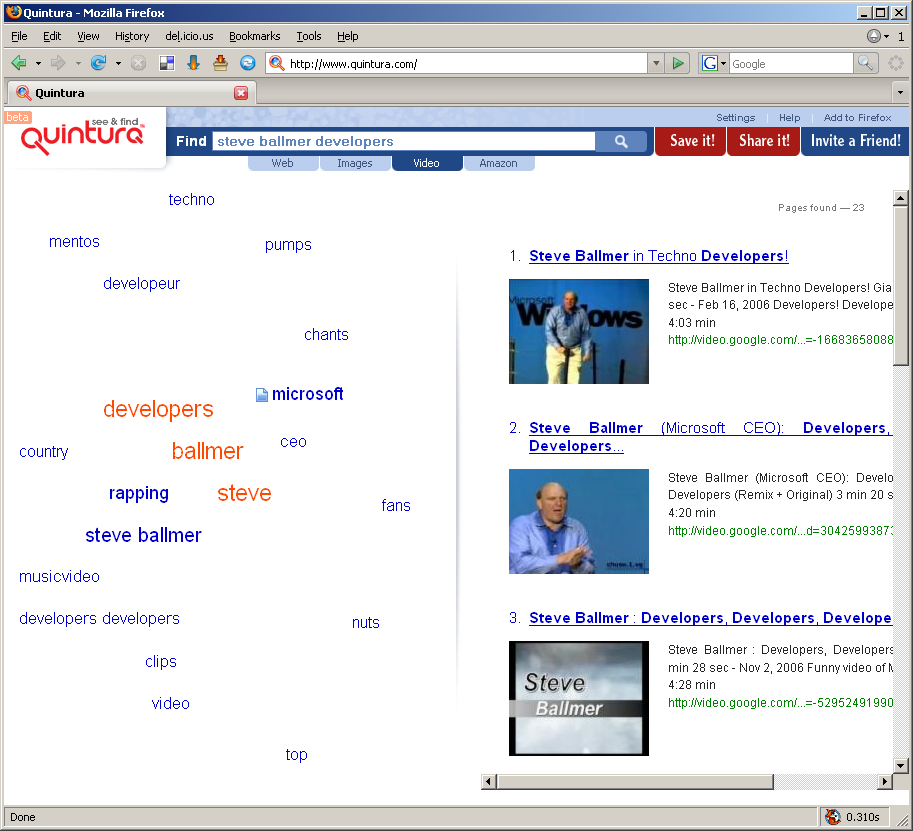Open the Quintura Settings link
The height and width of the screenshot is (831, 913).
(x=735, y=118)
